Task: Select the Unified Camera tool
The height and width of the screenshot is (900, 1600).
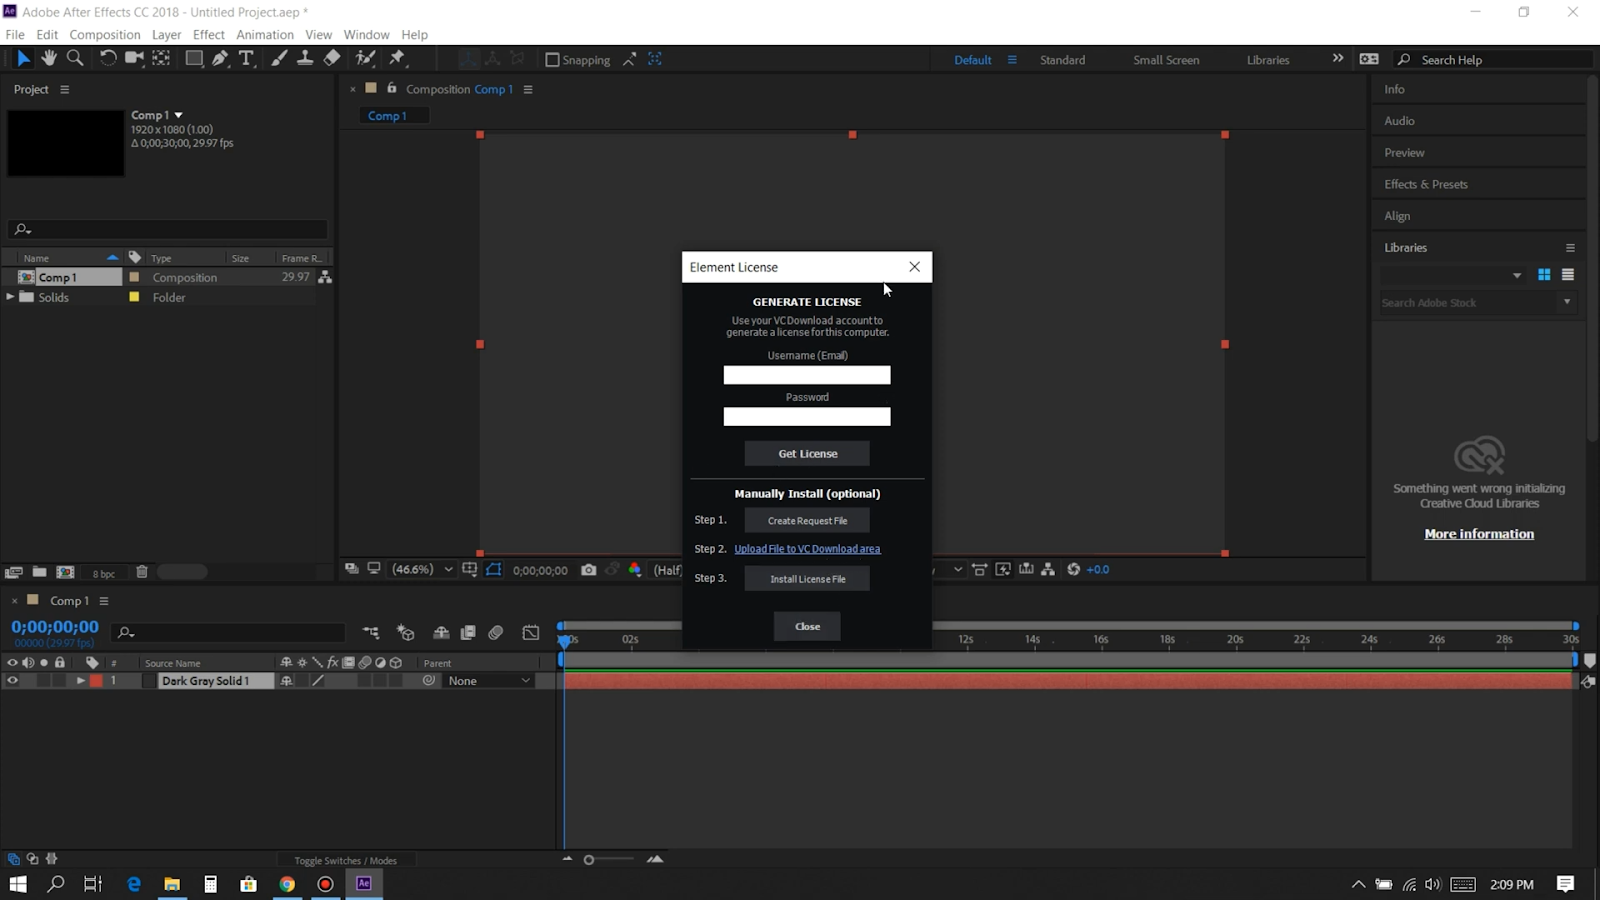Action: [x=134, y=59]
